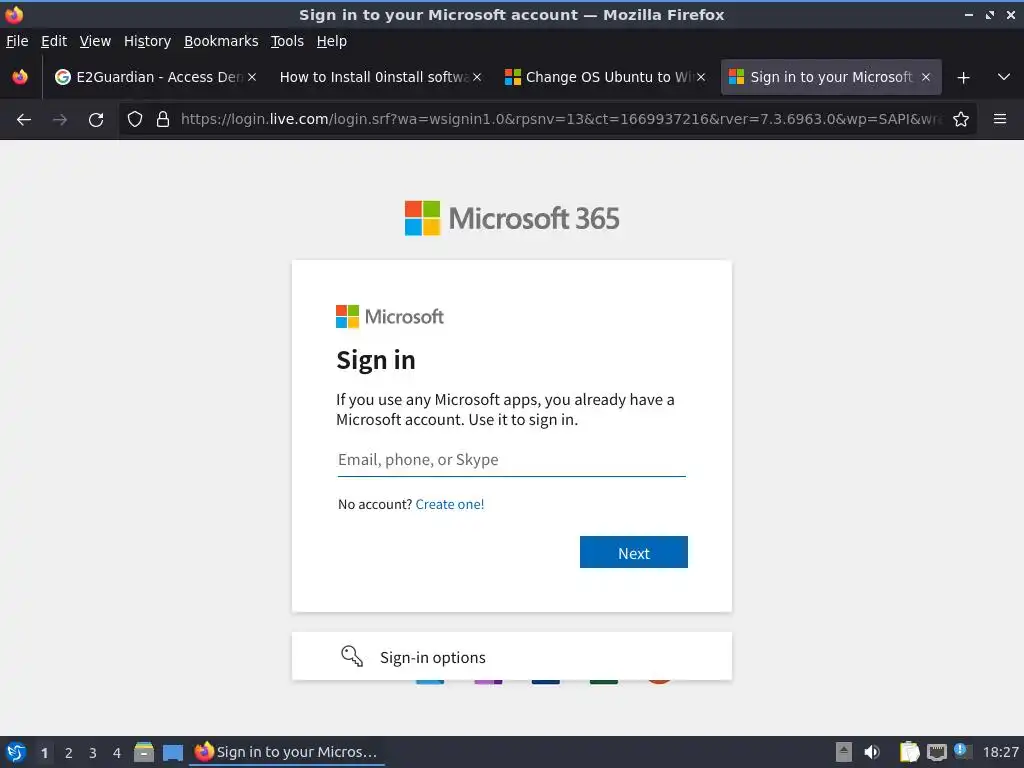Open the View menu
1024x768 pixels.
[95, 41]
